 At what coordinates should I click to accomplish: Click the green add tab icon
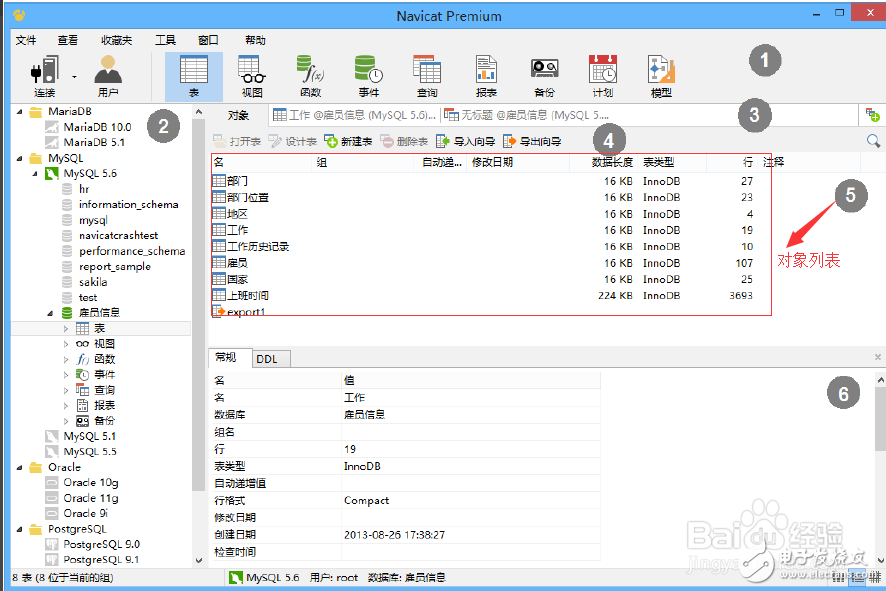click(x=875, y=115)
